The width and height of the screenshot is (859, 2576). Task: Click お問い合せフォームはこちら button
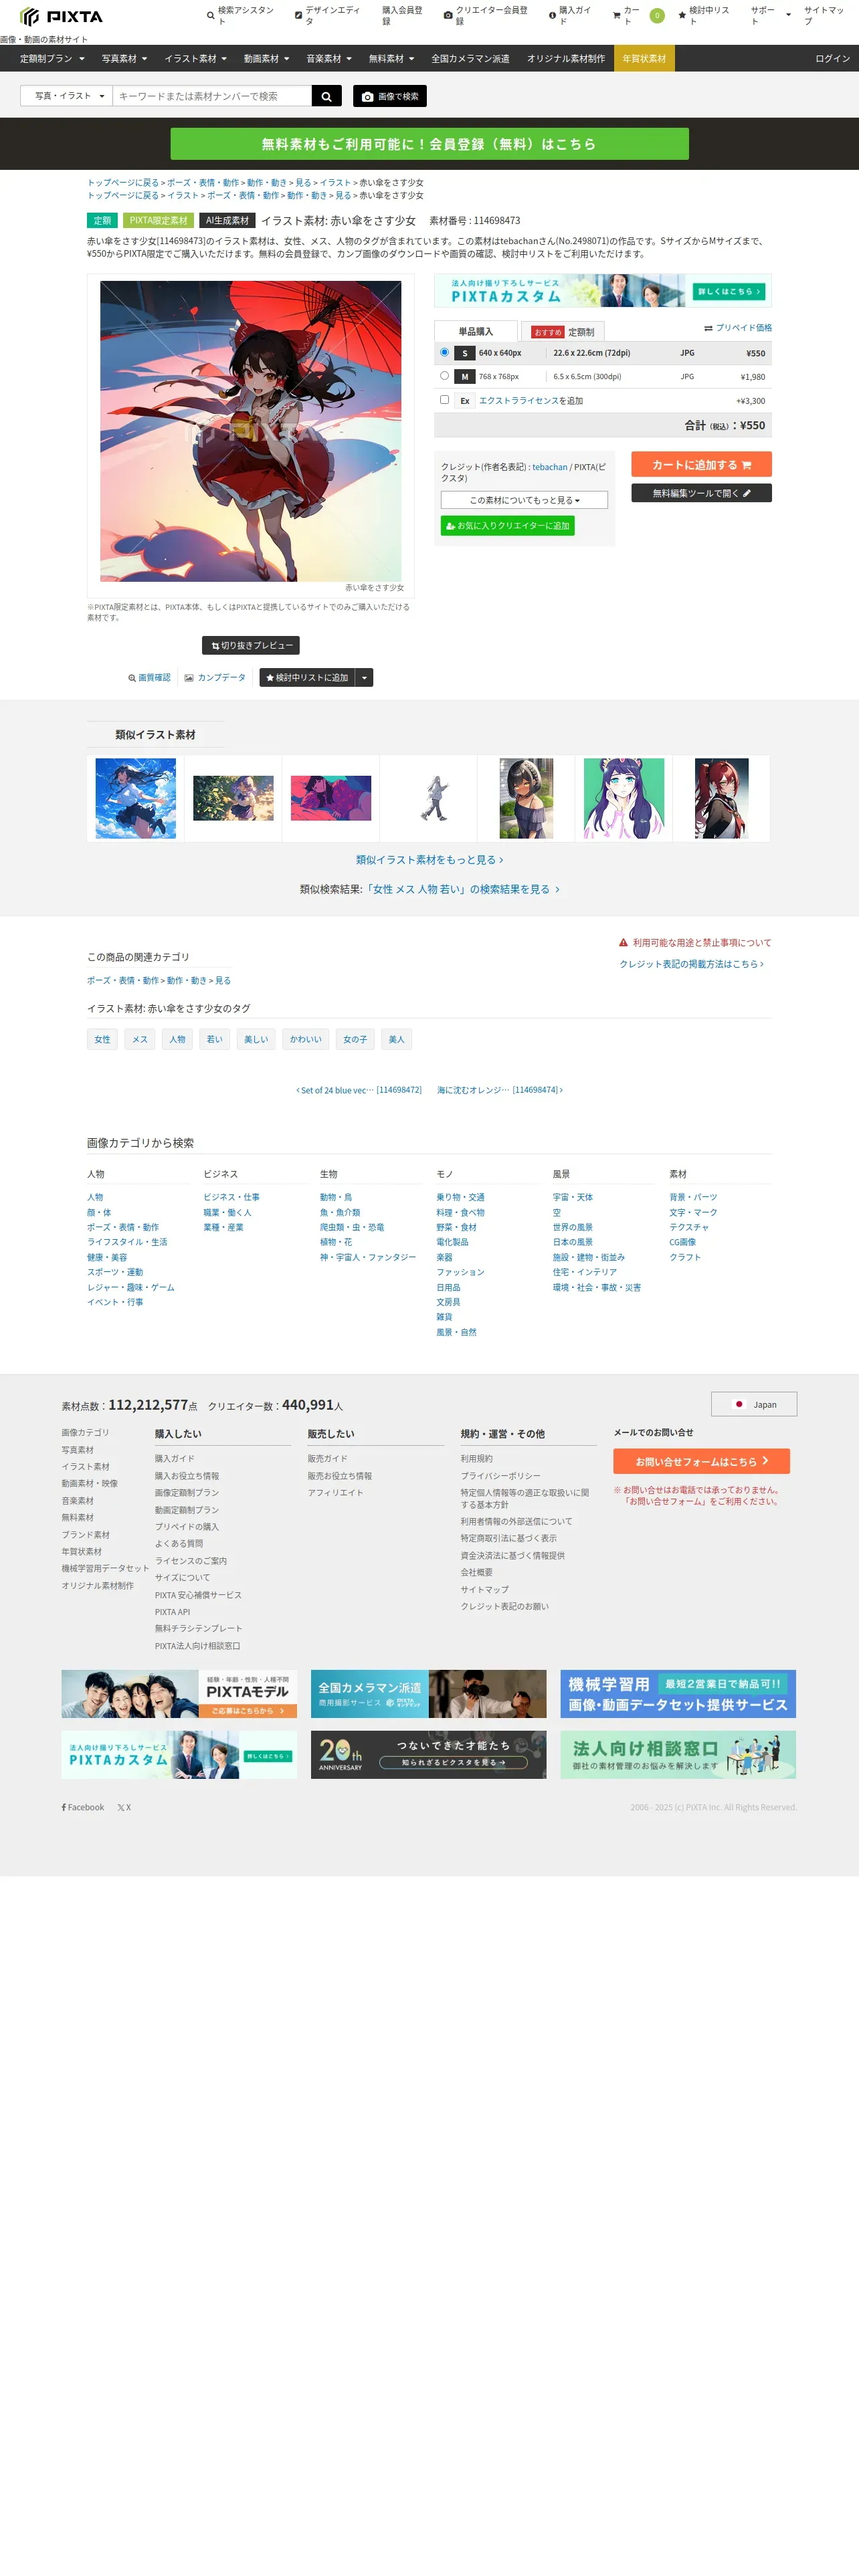coord(701,1461)
